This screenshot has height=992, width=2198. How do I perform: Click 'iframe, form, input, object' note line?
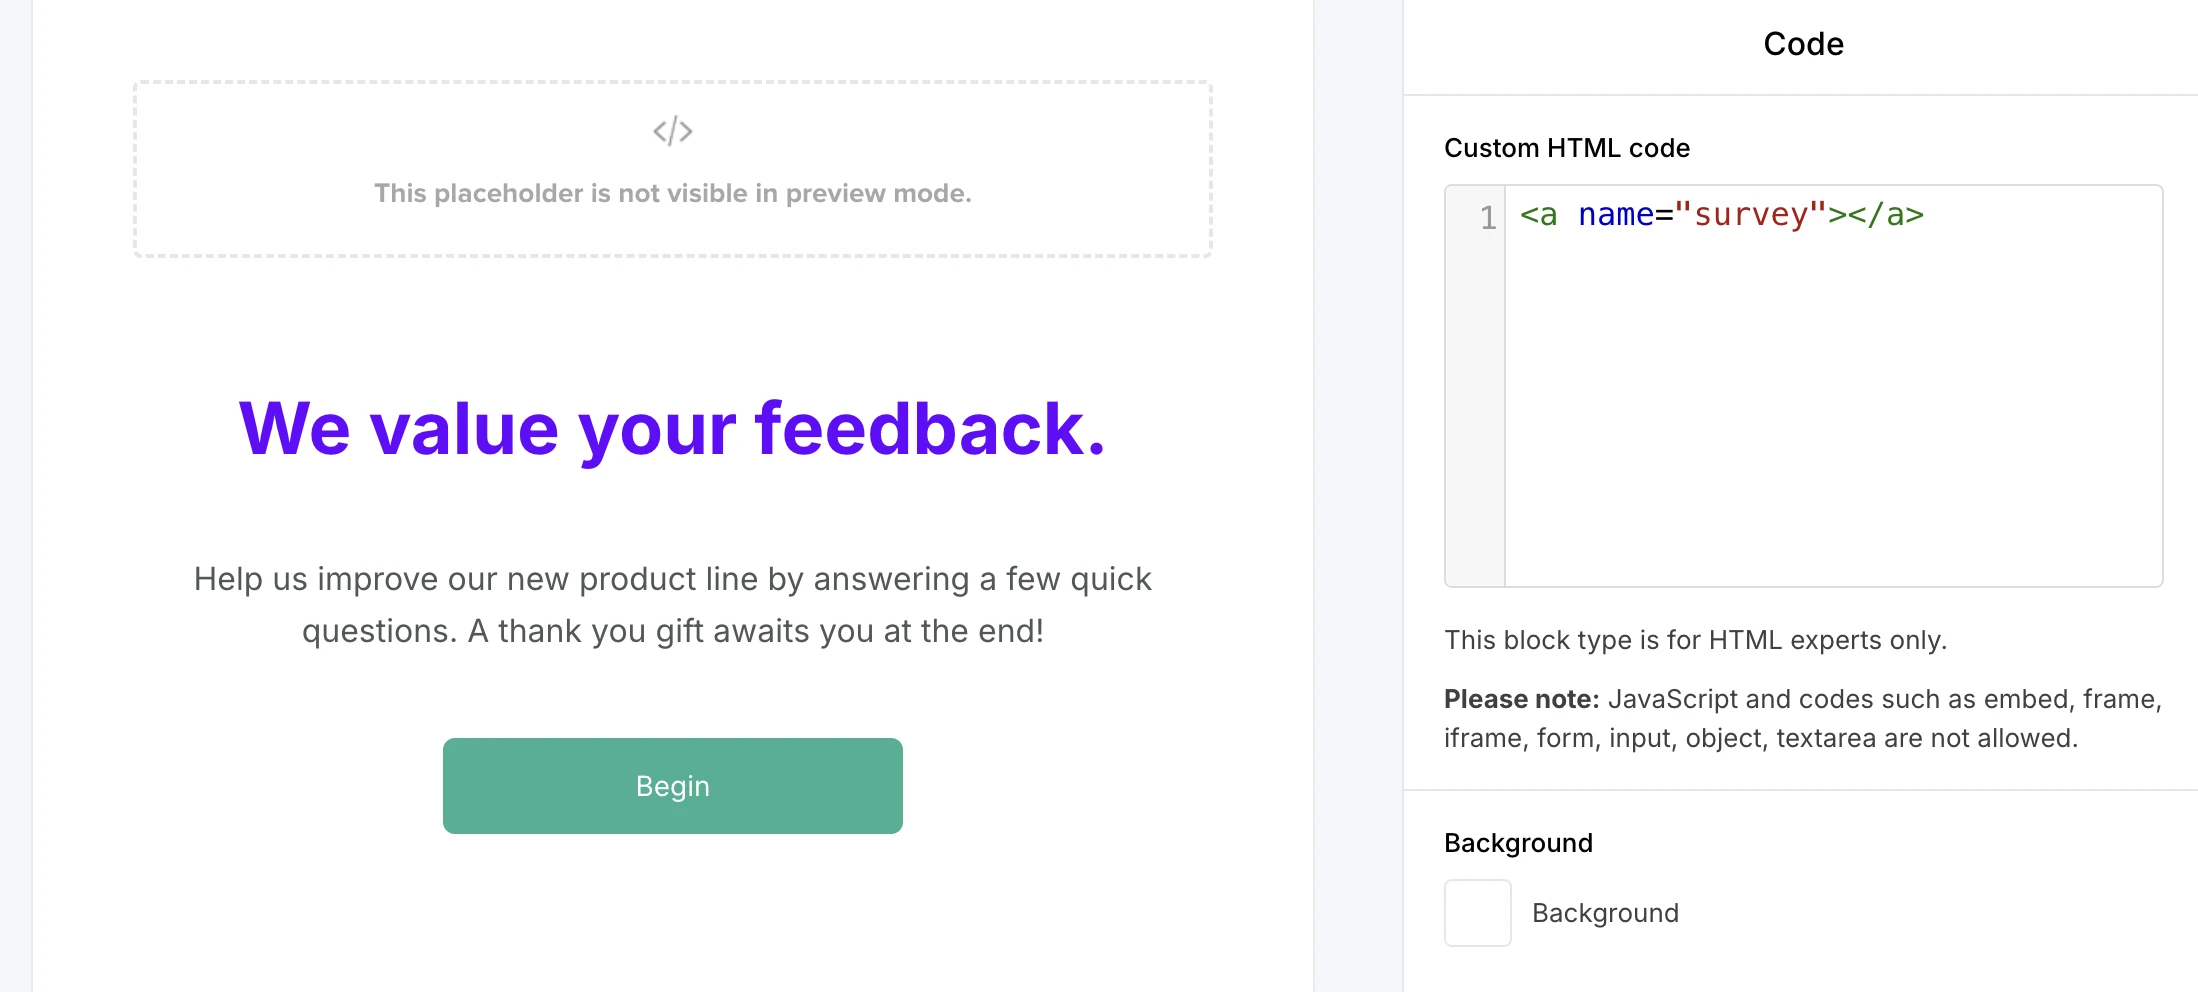point(1760,738)
